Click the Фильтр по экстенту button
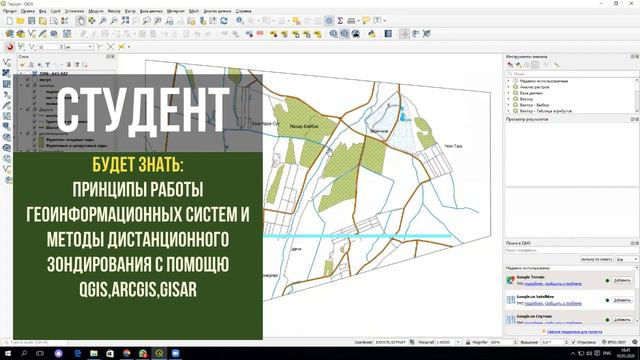 coord(596,259)
